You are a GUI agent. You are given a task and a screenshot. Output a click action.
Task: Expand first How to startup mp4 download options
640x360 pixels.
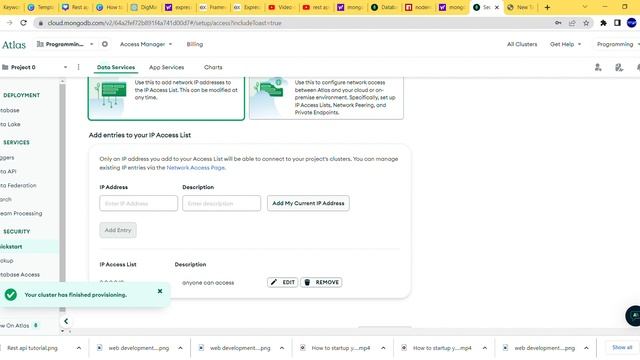pos(383,348)
